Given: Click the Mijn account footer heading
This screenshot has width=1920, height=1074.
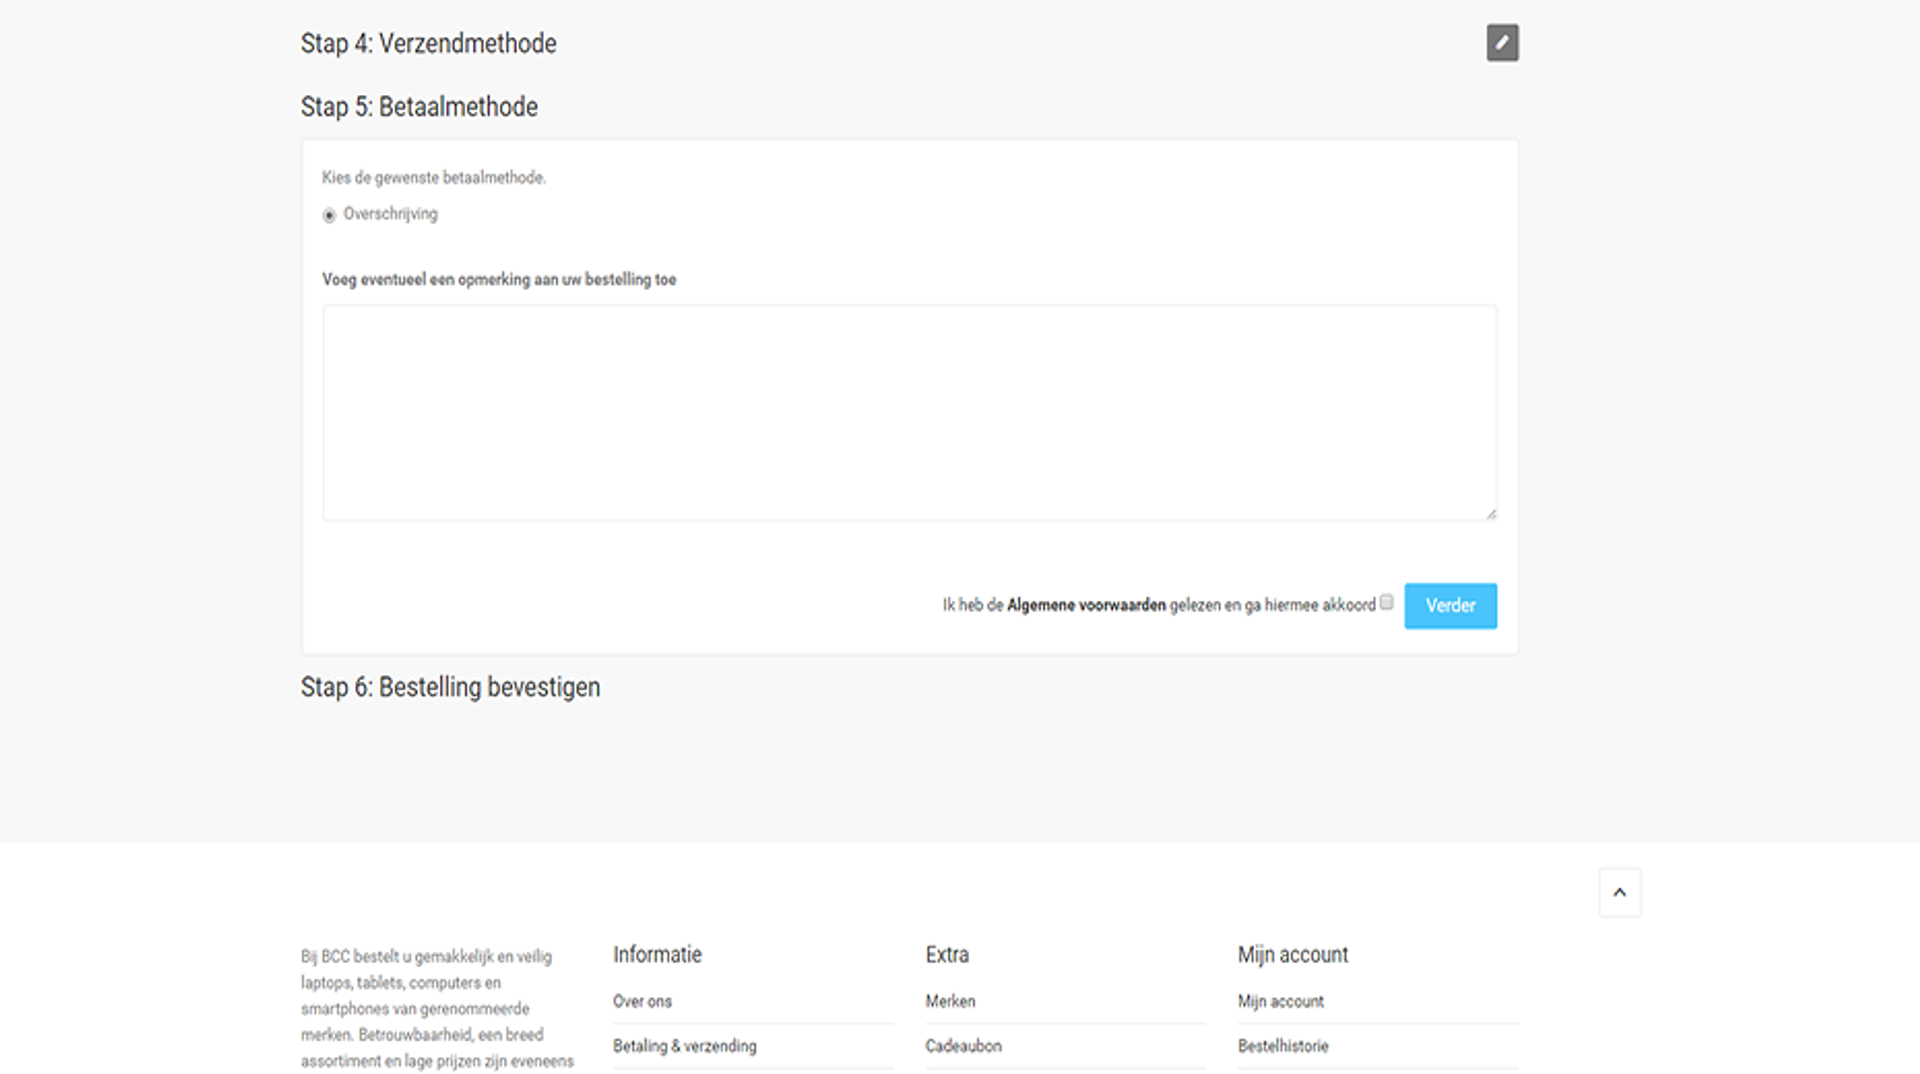Looking at the screenshot, I should (x=1293, y=955).
